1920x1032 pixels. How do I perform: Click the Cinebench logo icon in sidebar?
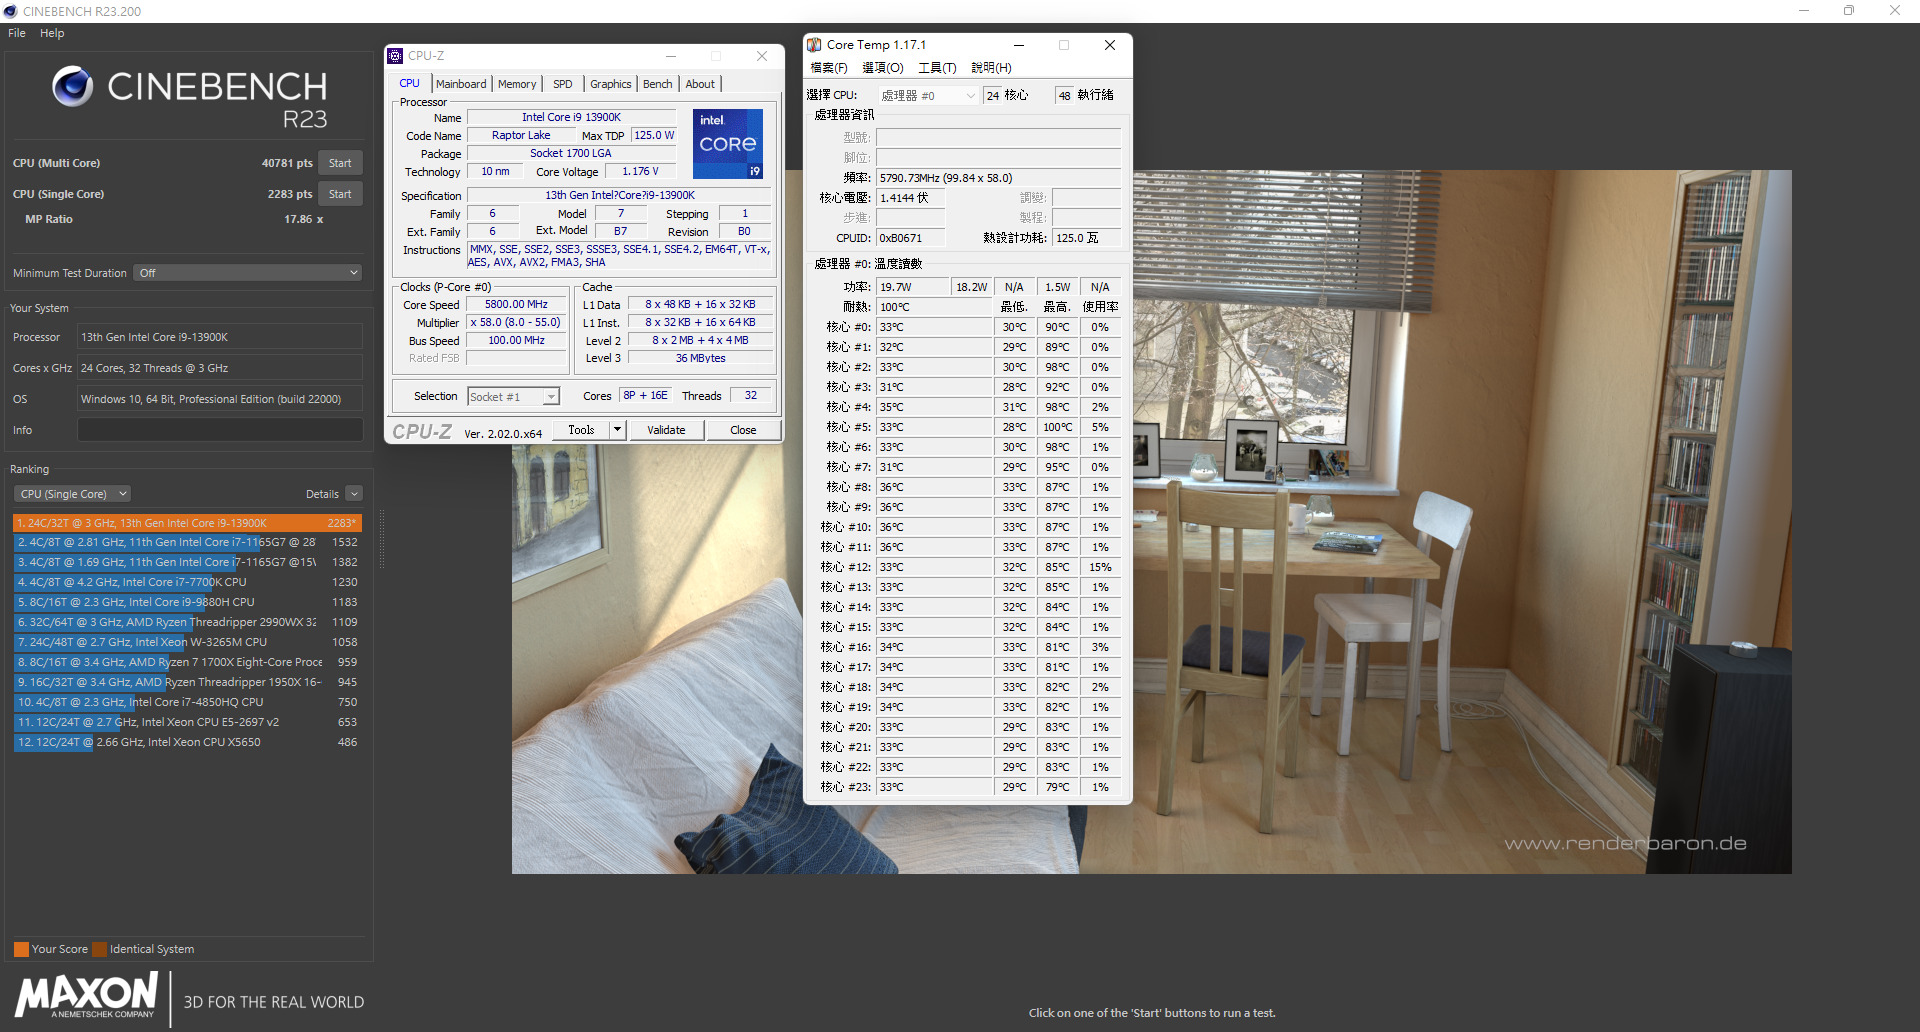click(72, 87)
